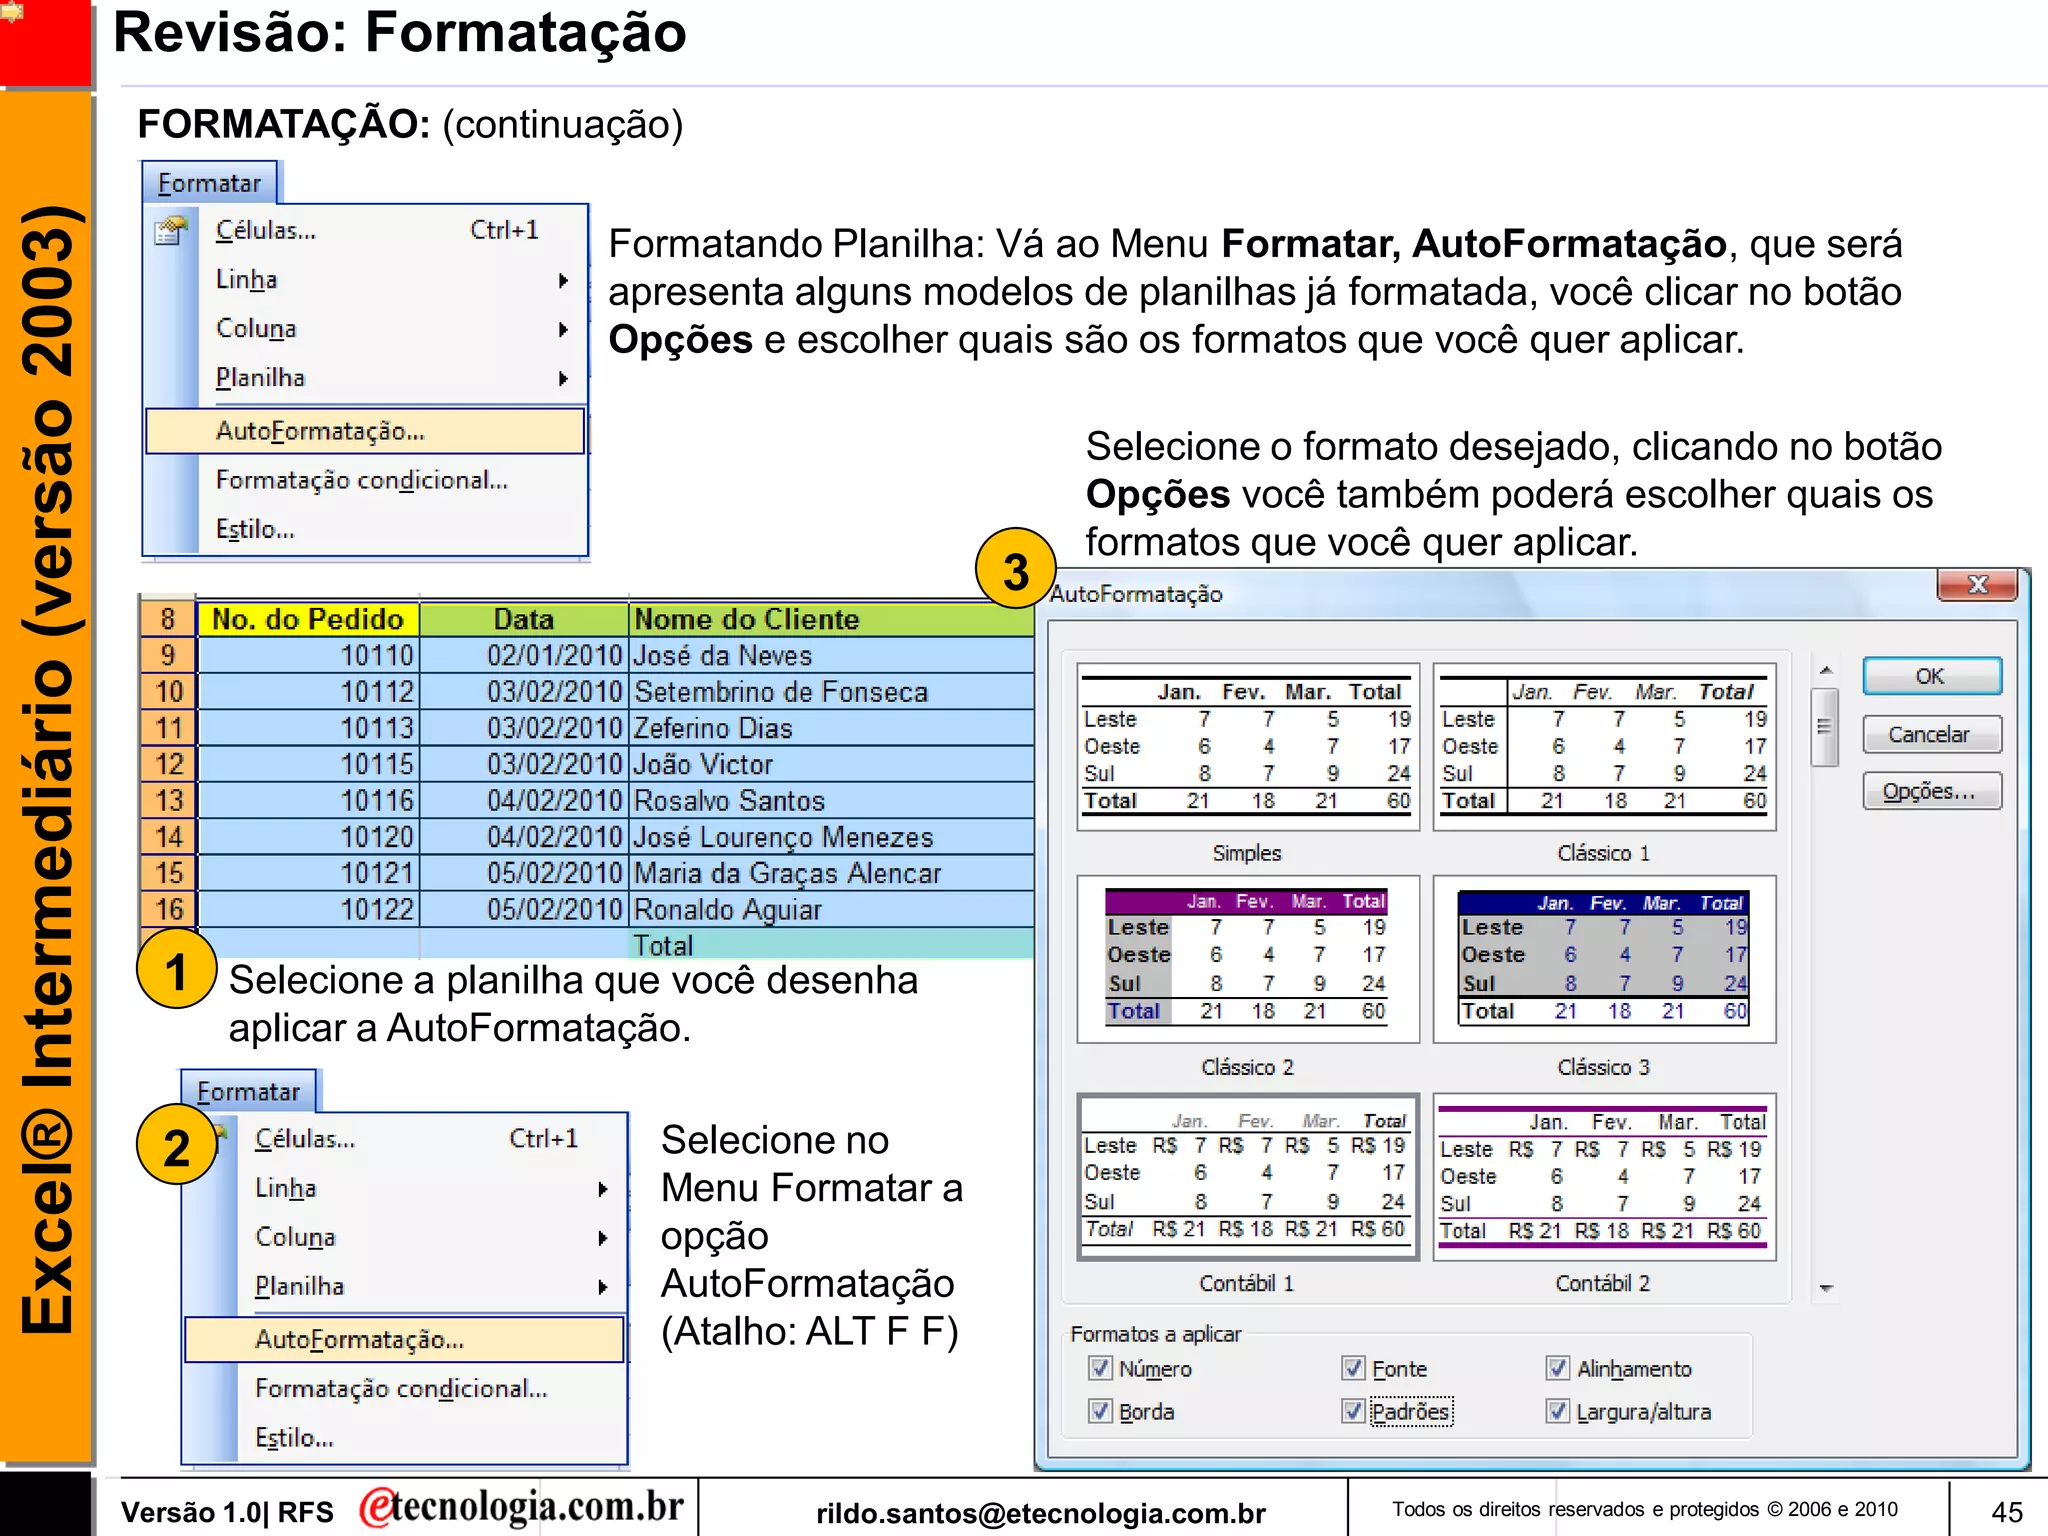
Task: Expand Linha submenu arrow in the lower Formatar menu
Action: (603, 1189)
